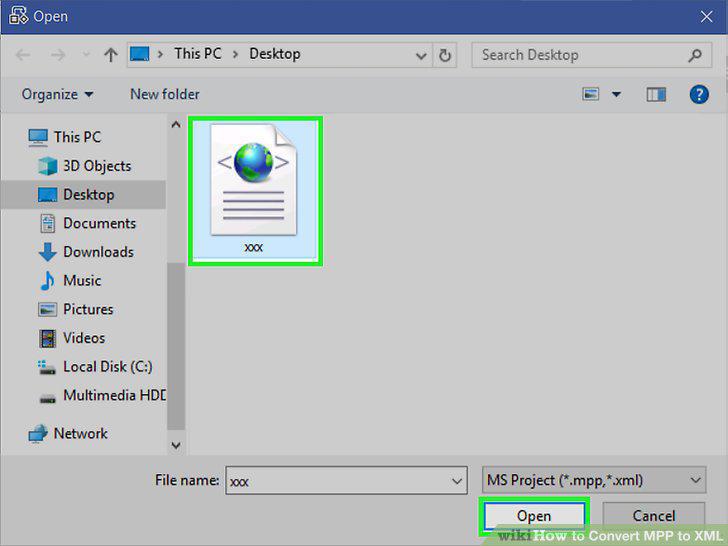Close the Open dialog window
728x546 pixels.
point(707,17)
